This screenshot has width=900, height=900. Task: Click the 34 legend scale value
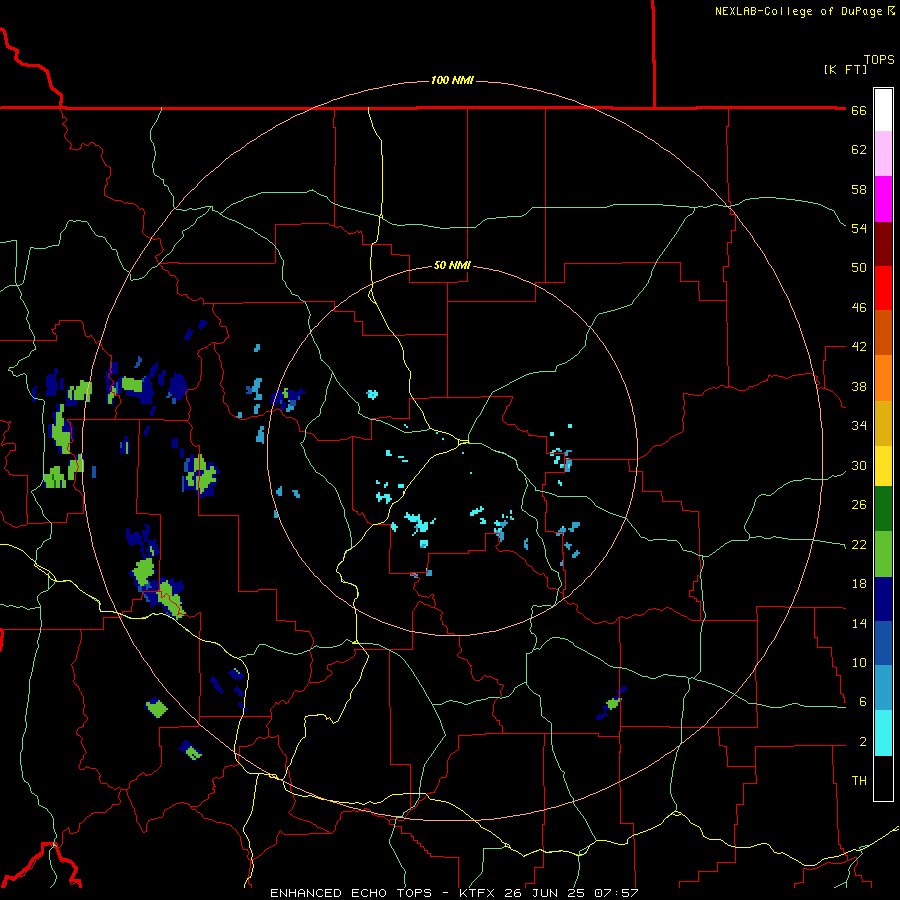pos(859,426)
